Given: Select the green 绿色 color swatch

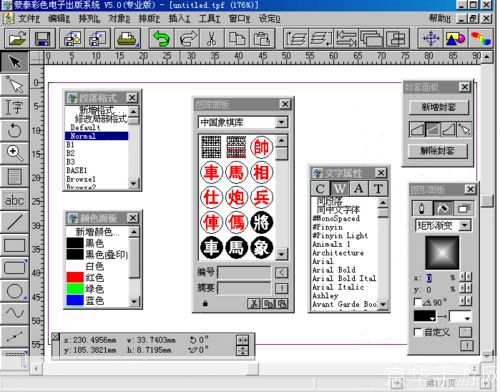Looking at the screenshot, I should [75, 289].
